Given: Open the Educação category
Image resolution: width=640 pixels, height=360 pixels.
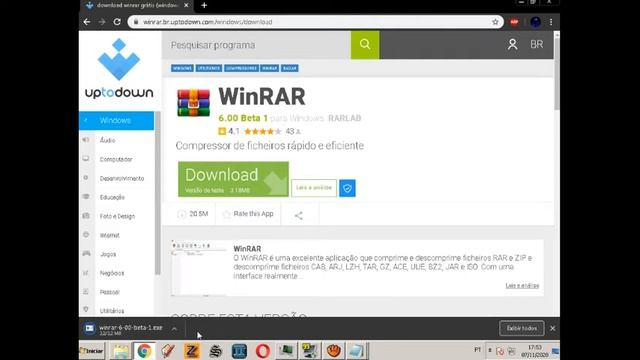Looking at the screenshot, I should pos(112,197).
